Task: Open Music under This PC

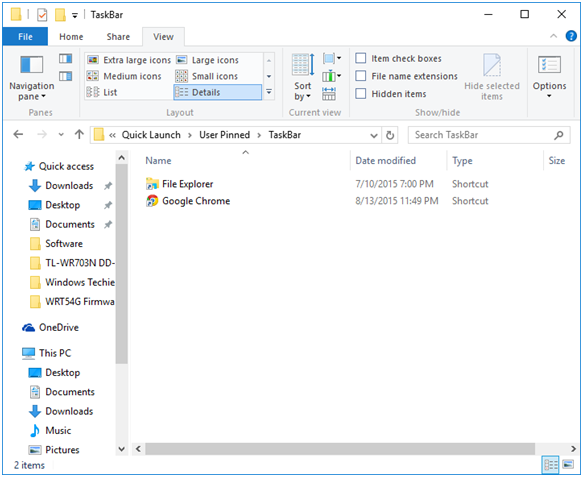Action: point(50,431)
